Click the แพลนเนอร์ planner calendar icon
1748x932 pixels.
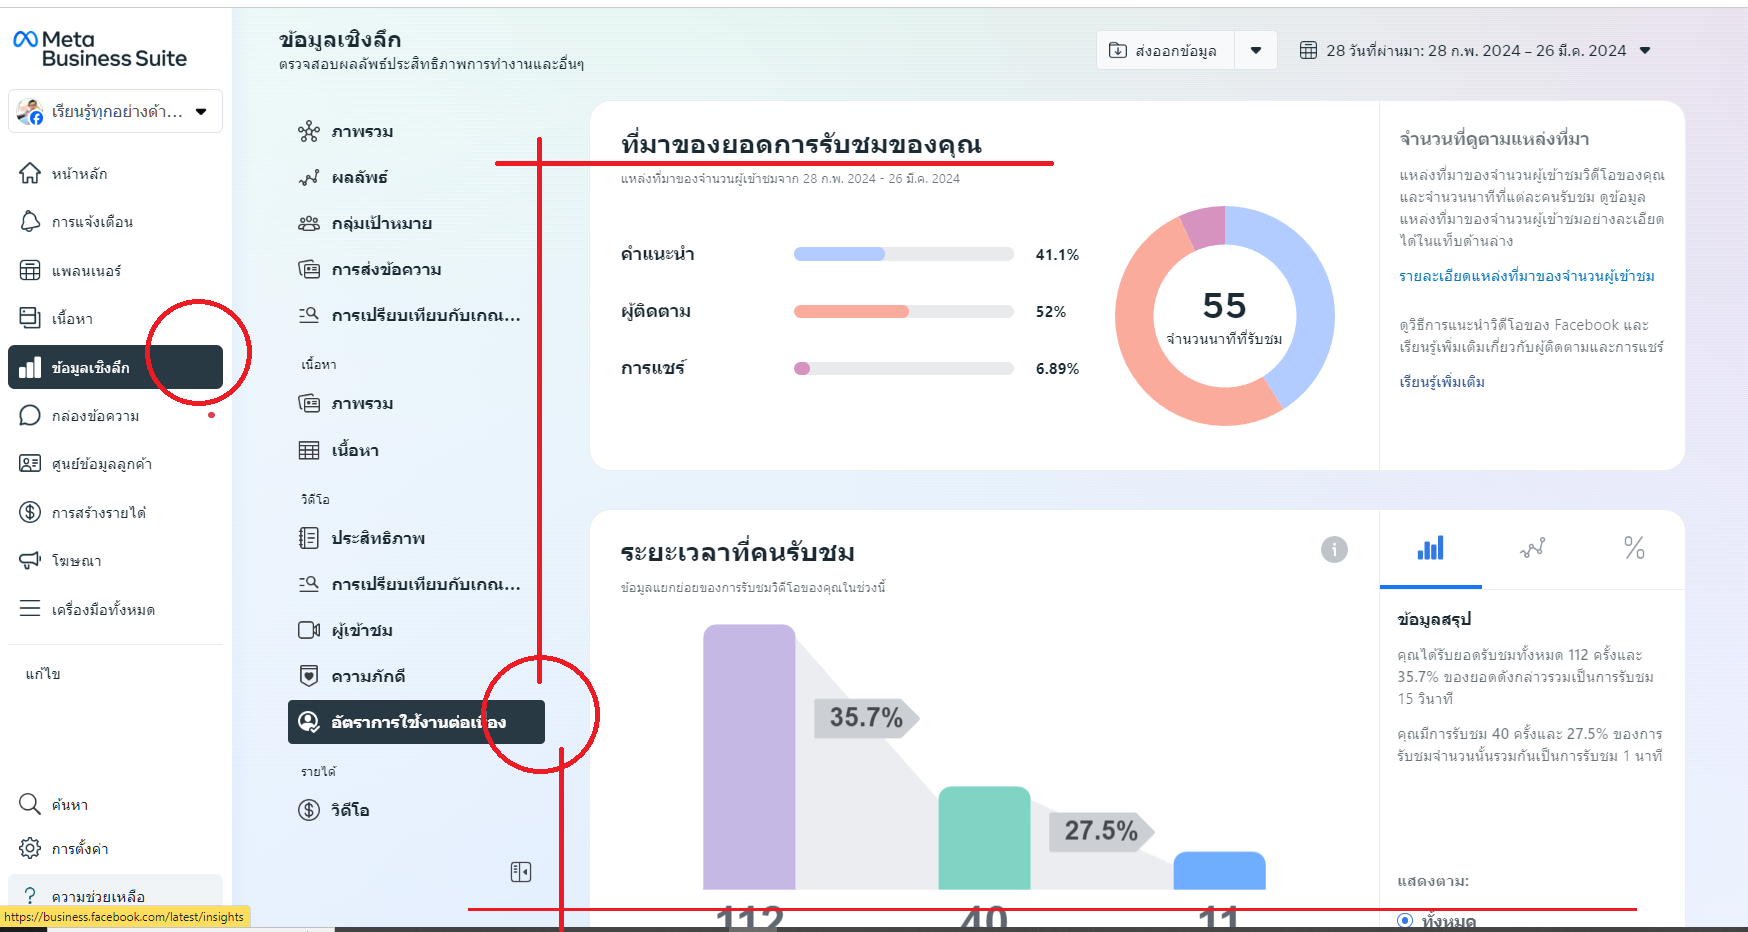tap(30, 270)
